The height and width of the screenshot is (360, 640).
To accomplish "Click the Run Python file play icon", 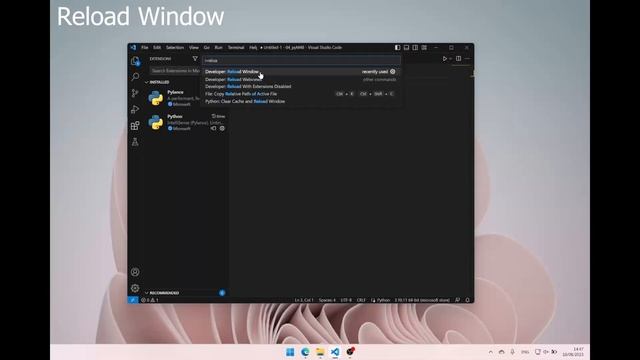I will pyautogui.click(x=444, y=59).
